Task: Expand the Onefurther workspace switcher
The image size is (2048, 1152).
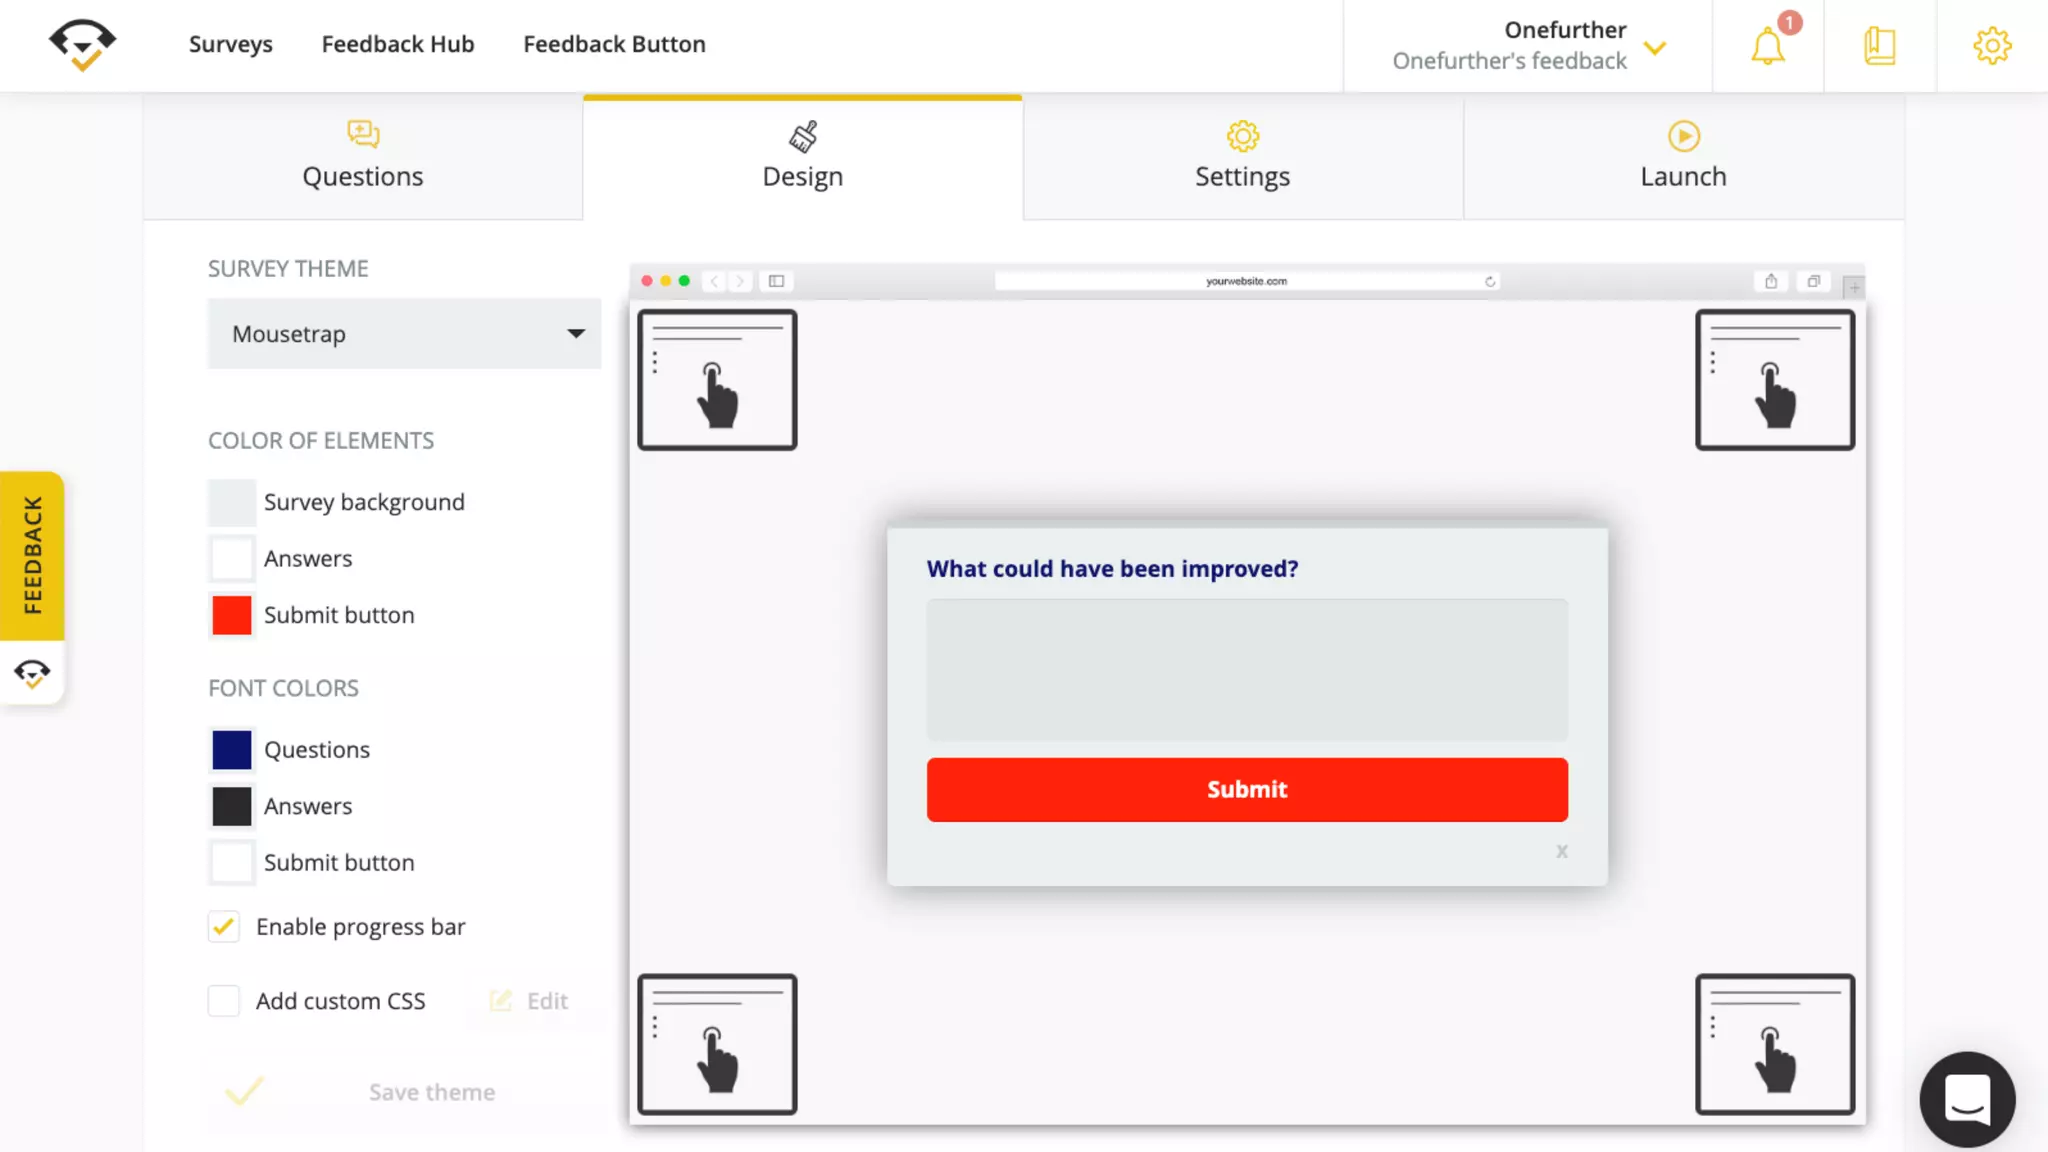Action: [x=1655, y=47]
